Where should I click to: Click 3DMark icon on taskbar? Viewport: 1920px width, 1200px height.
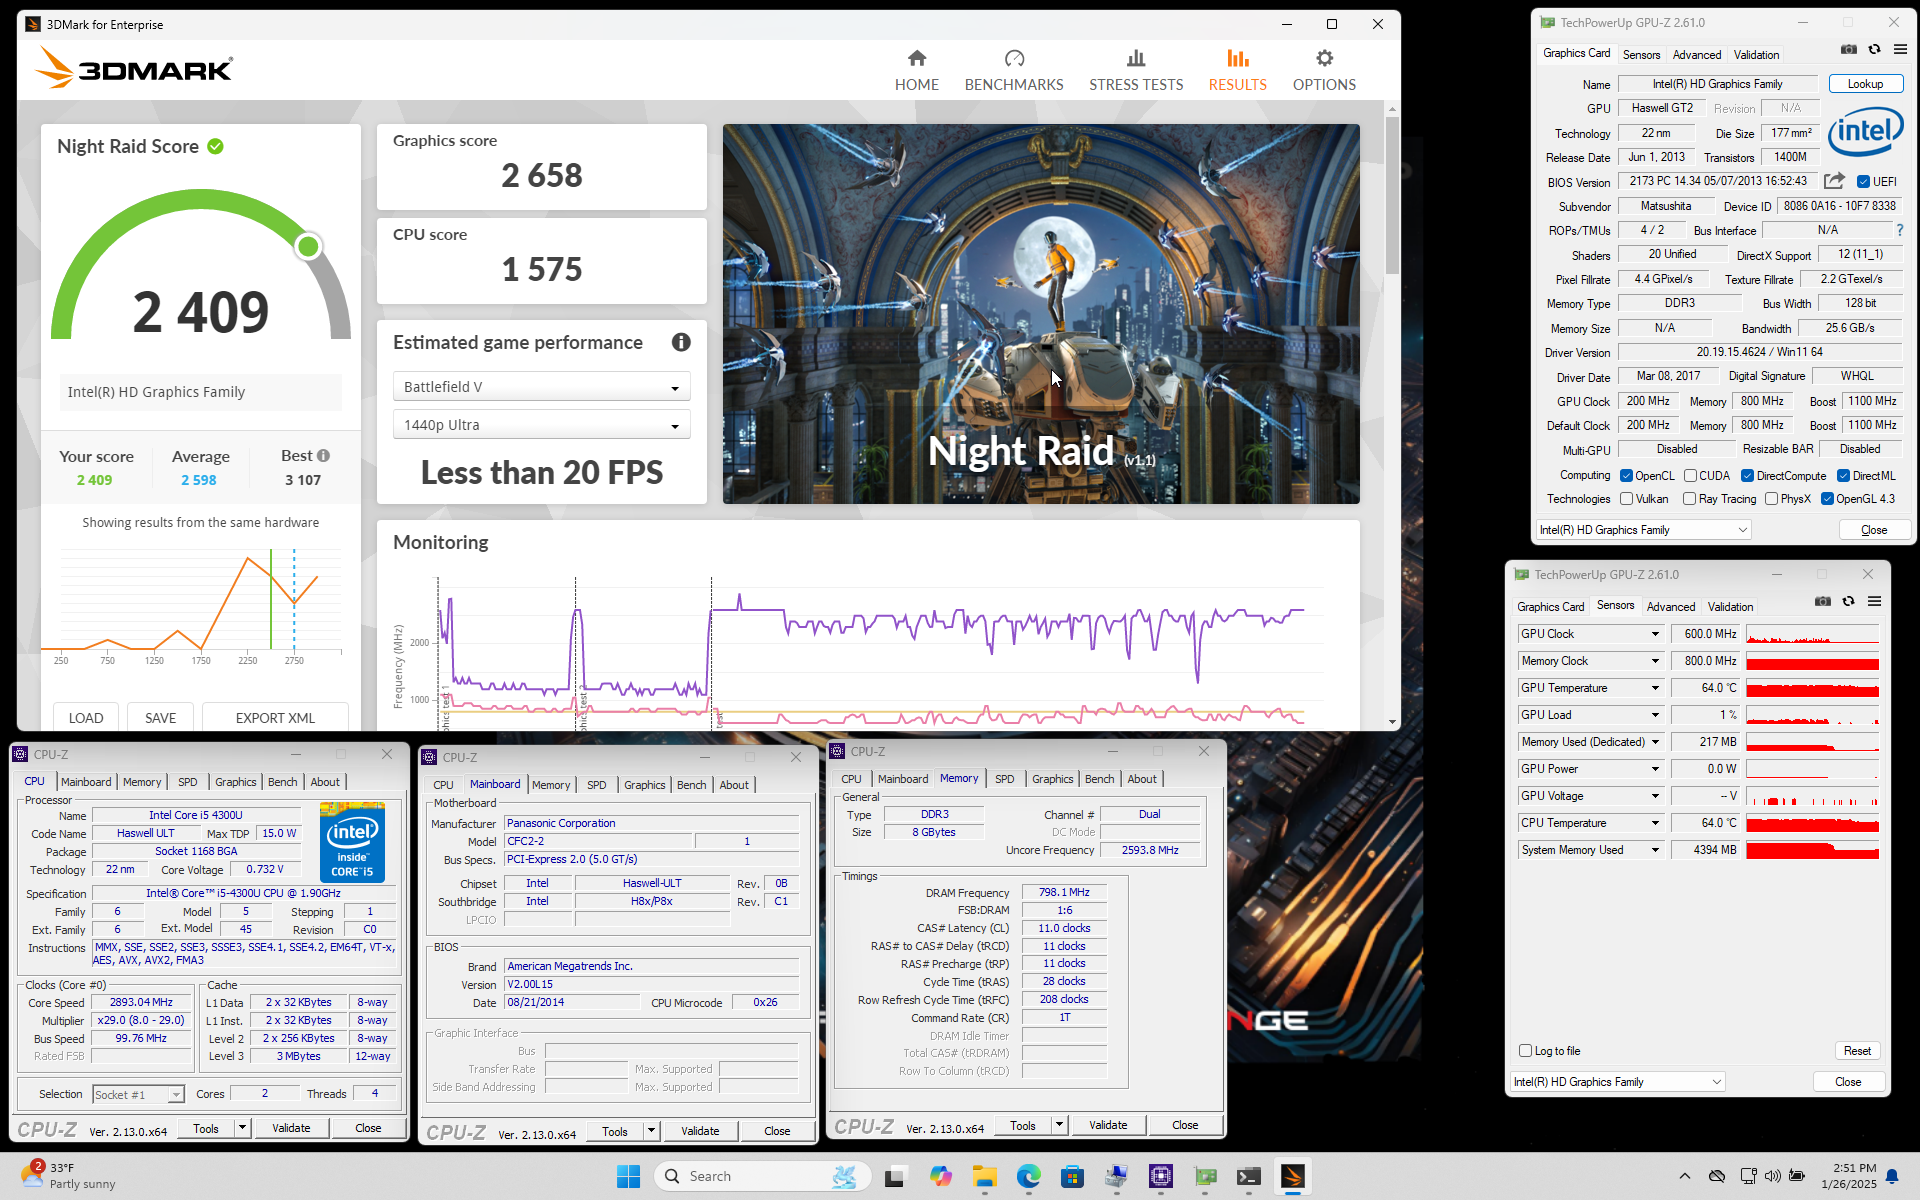tap(1293, 1176)
